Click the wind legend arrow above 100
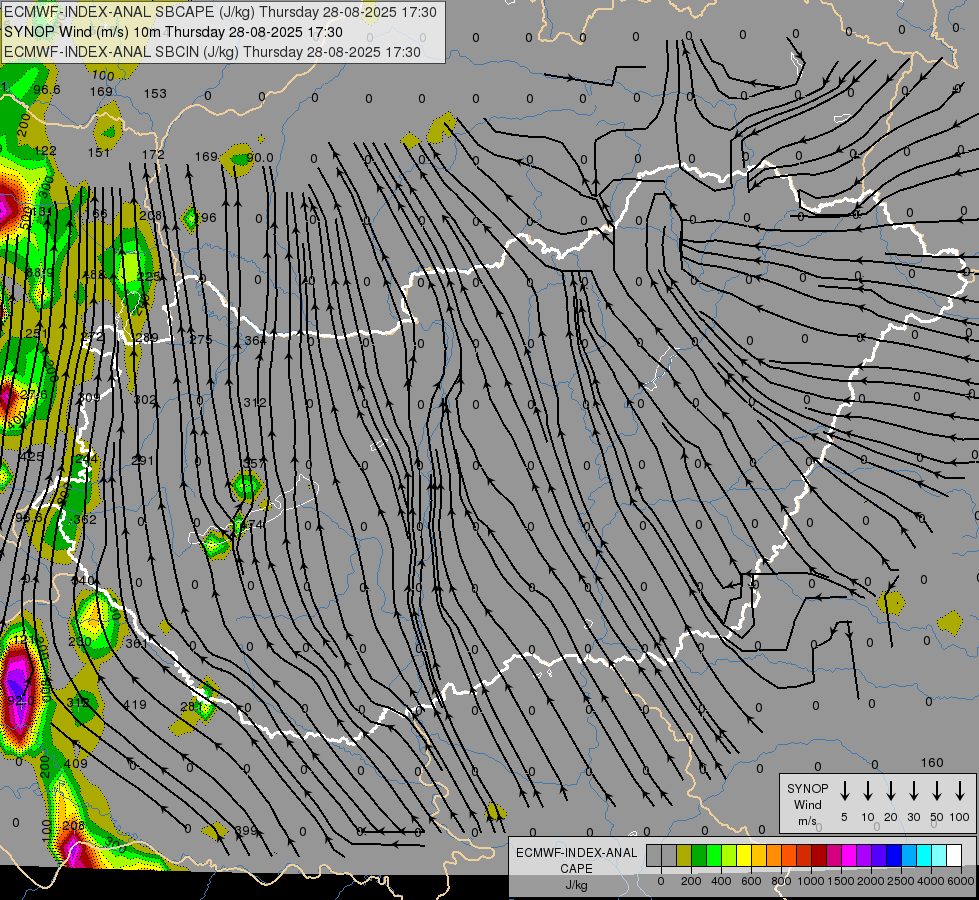 click(x=960, y=791)
